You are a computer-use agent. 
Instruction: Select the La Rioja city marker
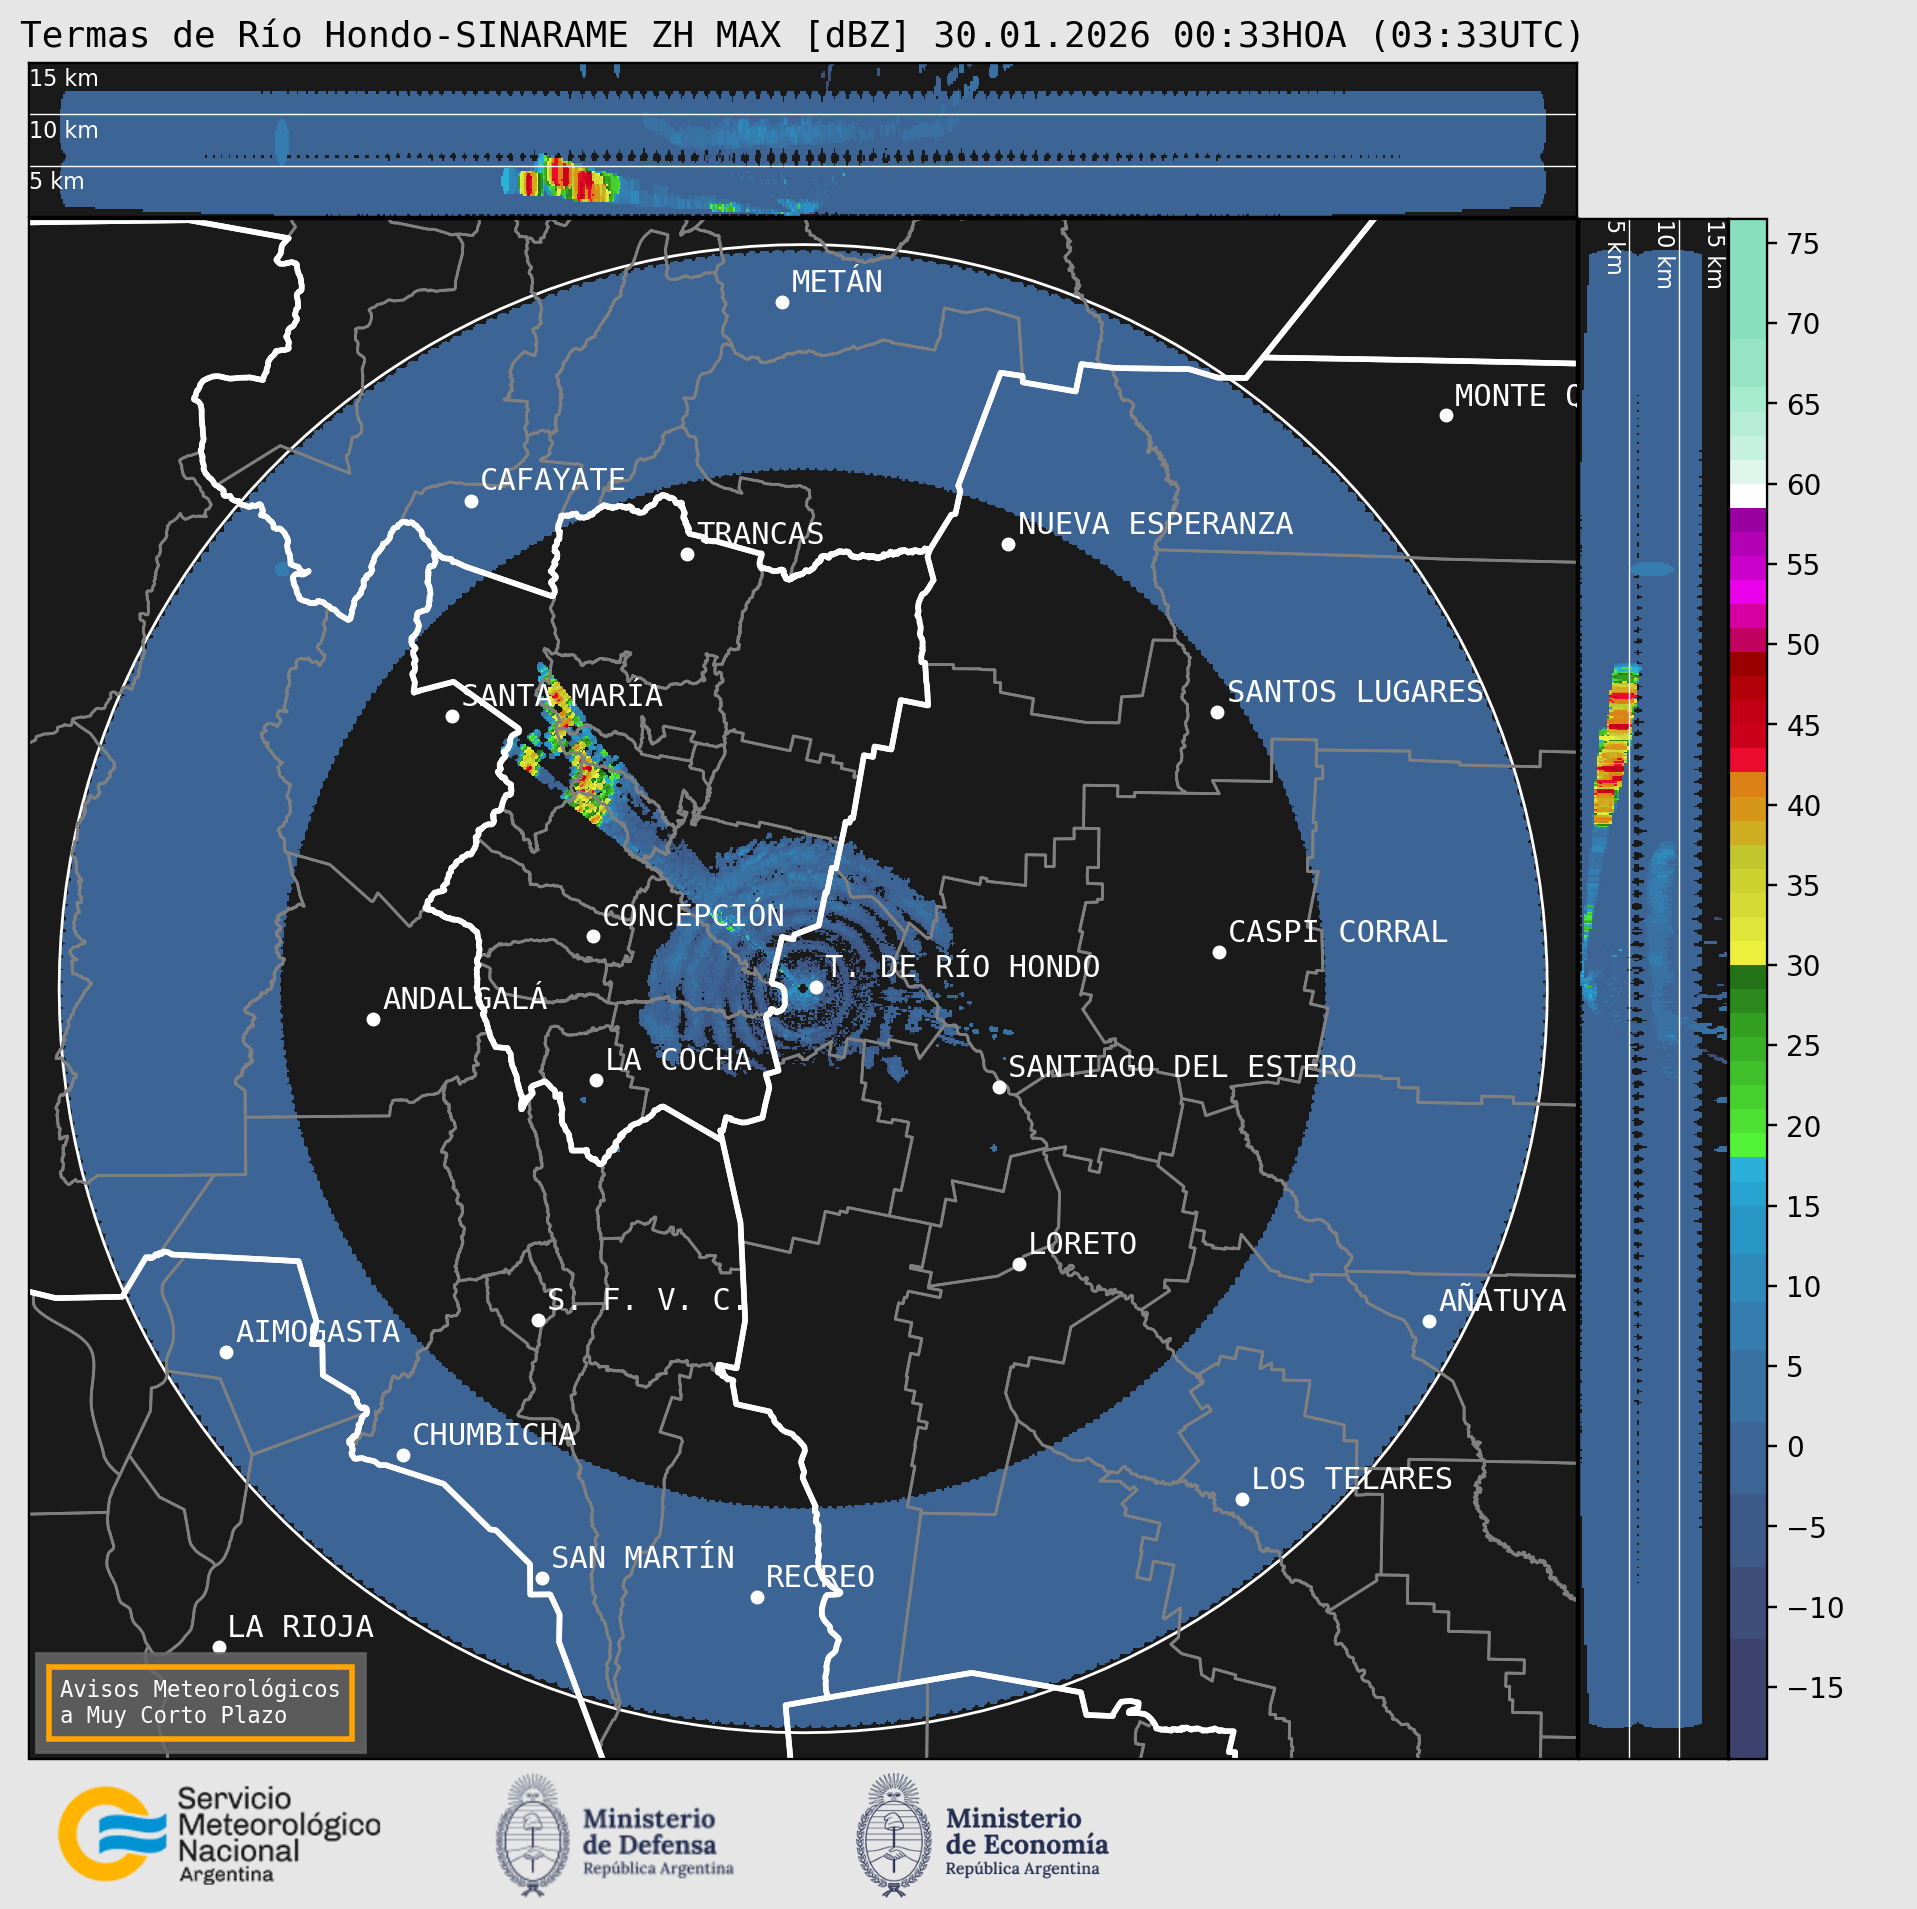pos(219,1646)
